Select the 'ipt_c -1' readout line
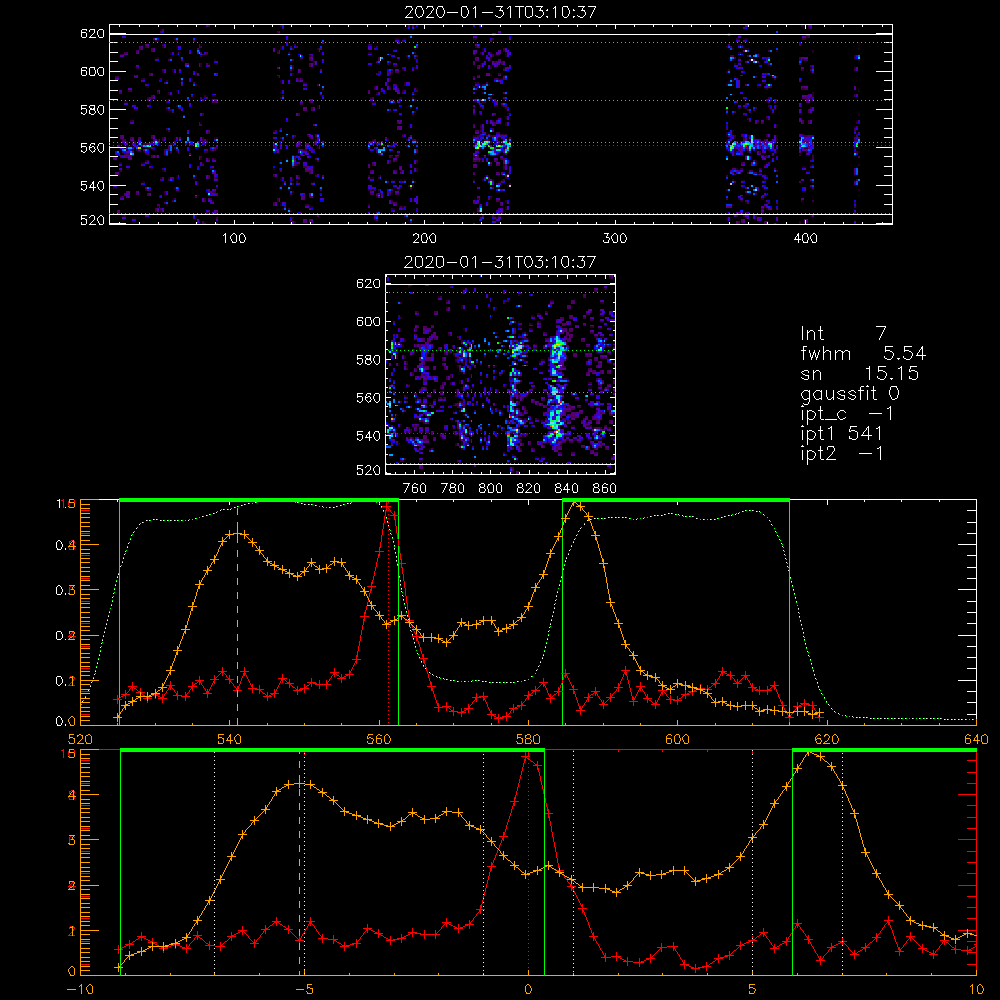The width and height of the screenshot is (1000, 1000). (847, 414)
